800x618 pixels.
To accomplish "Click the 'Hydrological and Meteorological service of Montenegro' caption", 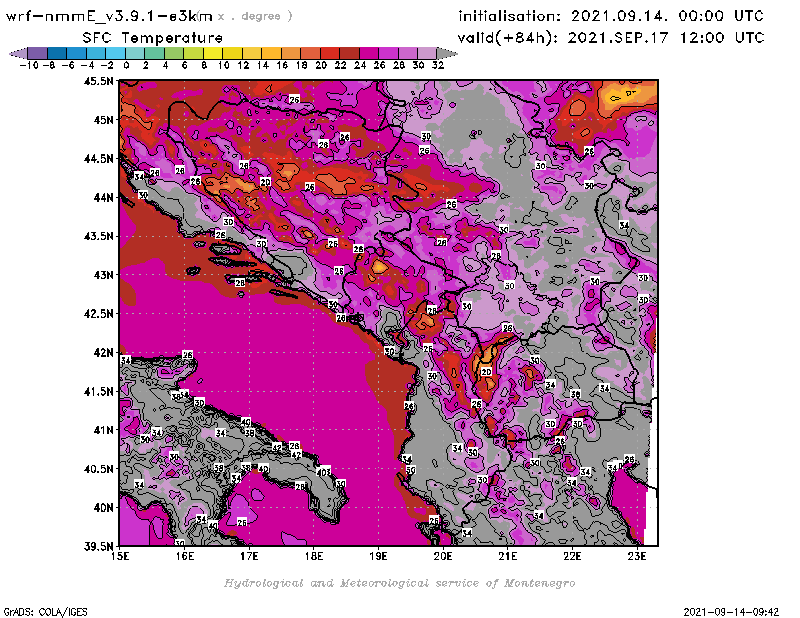I will tap(399, 583).
